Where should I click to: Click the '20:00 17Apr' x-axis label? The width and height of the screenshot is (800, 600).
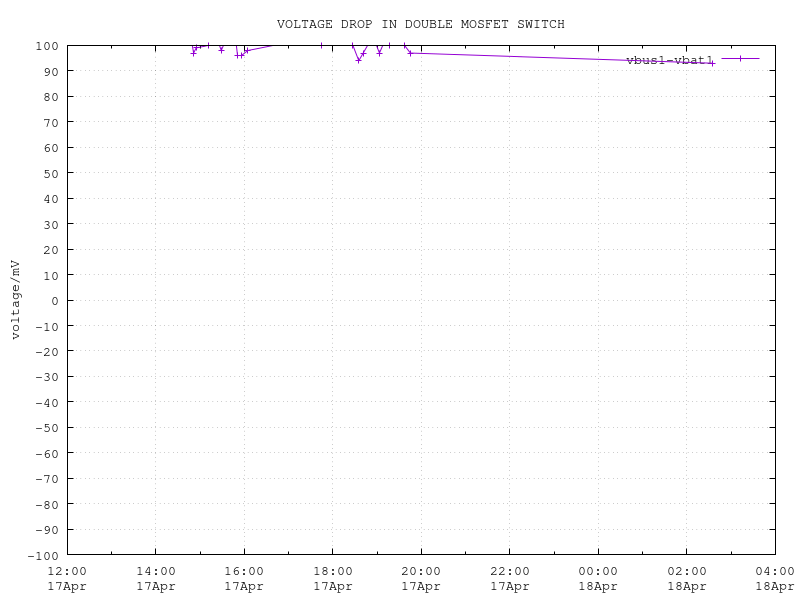421,579
